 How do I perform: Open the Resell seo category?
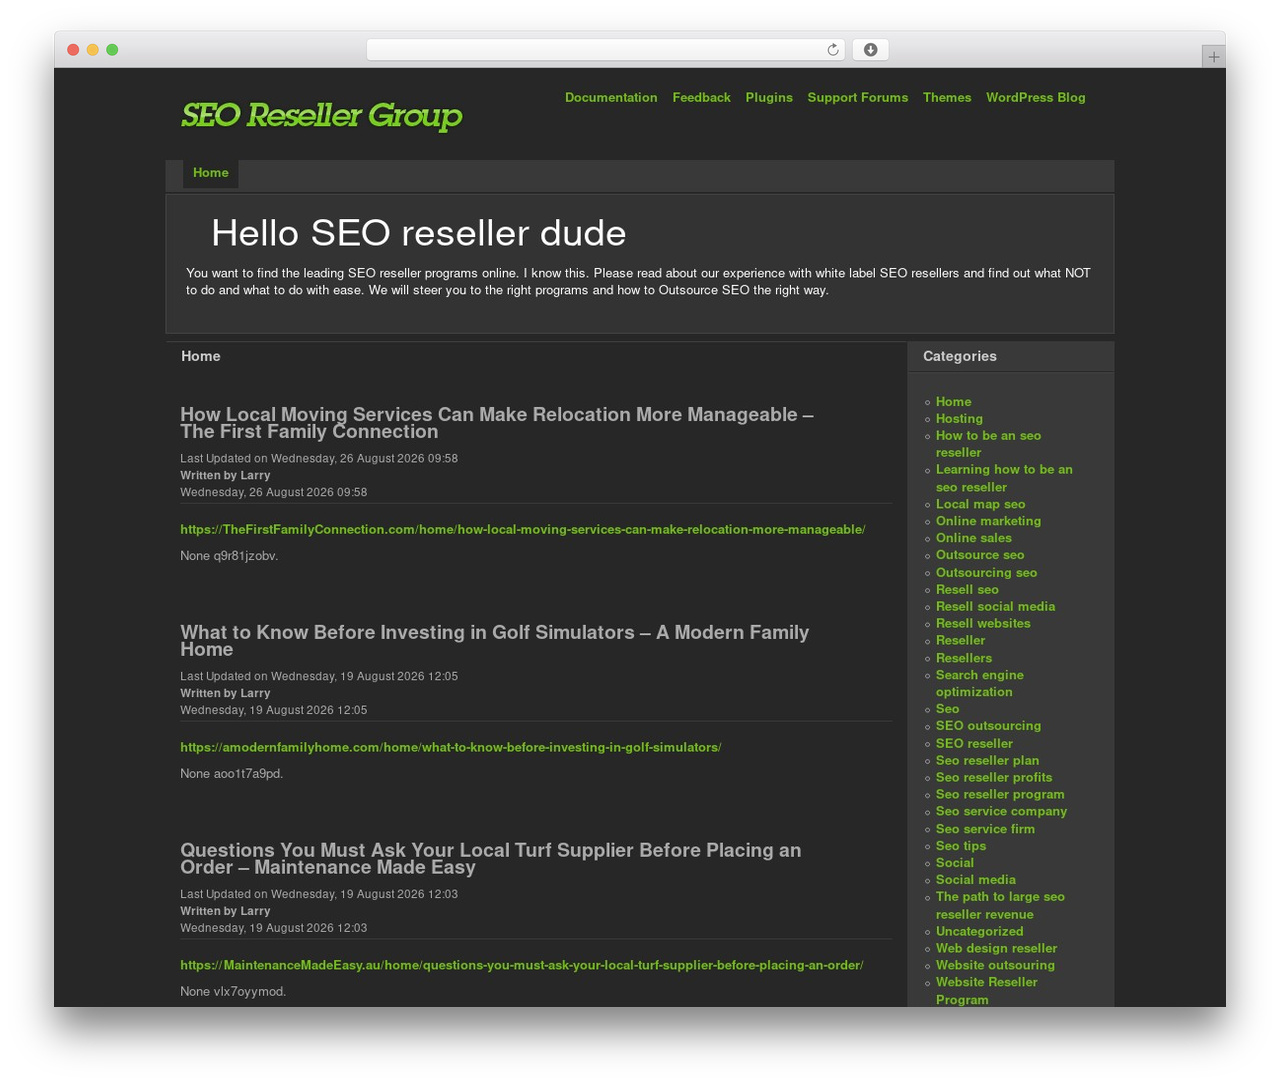pyautogui.click(x=967, y=590)
